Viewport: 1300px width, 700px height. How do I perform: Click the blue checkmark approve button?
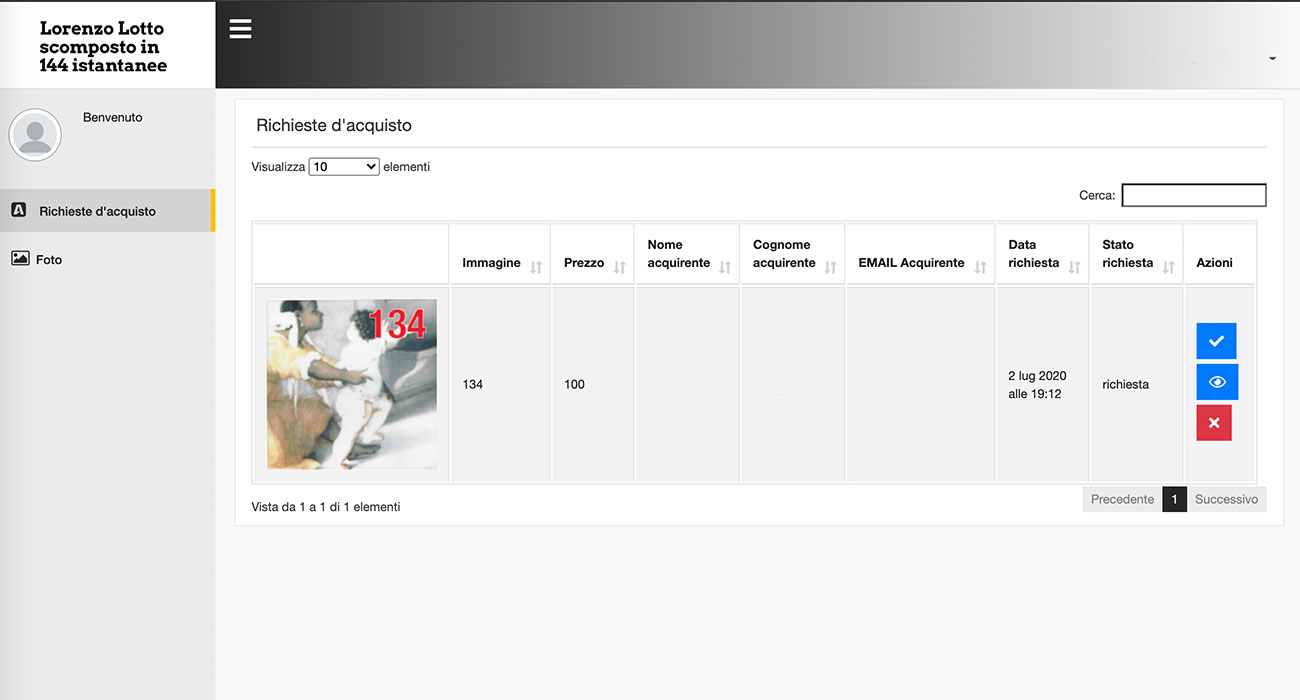(x=1216, y=341)
